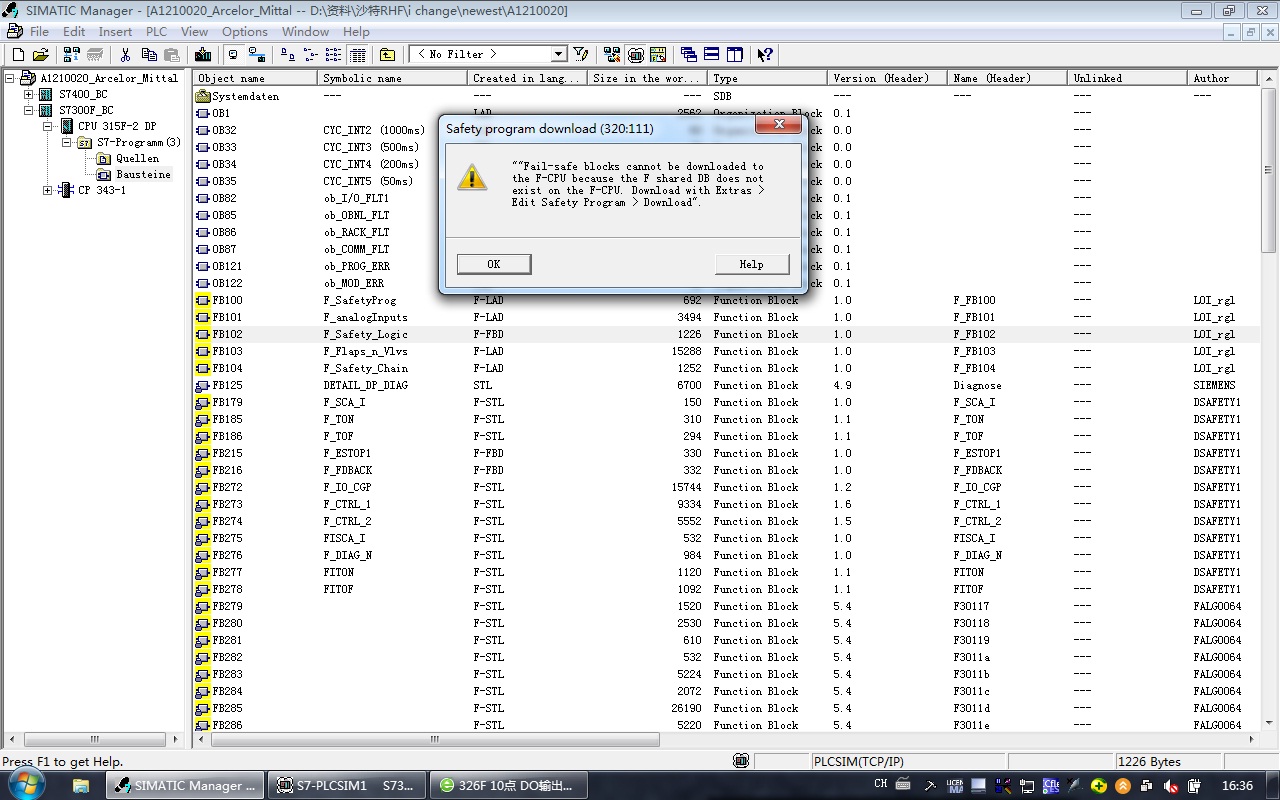Select block FB286 in the list
Screen dimensions: 1280x800
point(727,725)
